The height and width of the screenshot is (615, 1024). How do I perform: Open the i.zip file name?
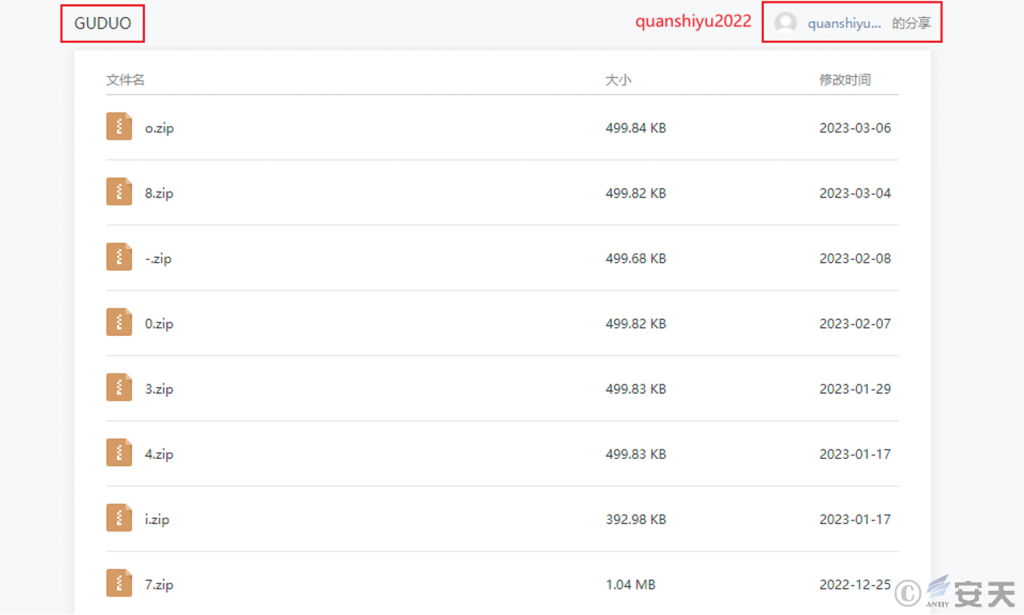pos(157,520)
